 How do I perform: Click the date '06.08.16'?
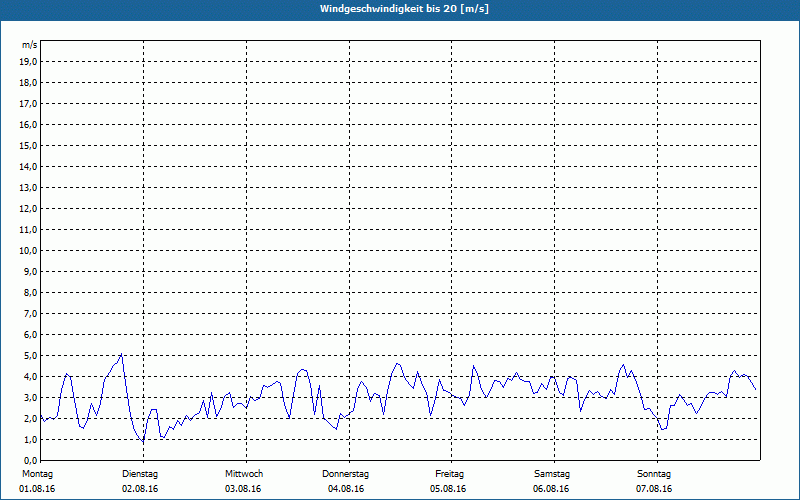click(551, 489)
